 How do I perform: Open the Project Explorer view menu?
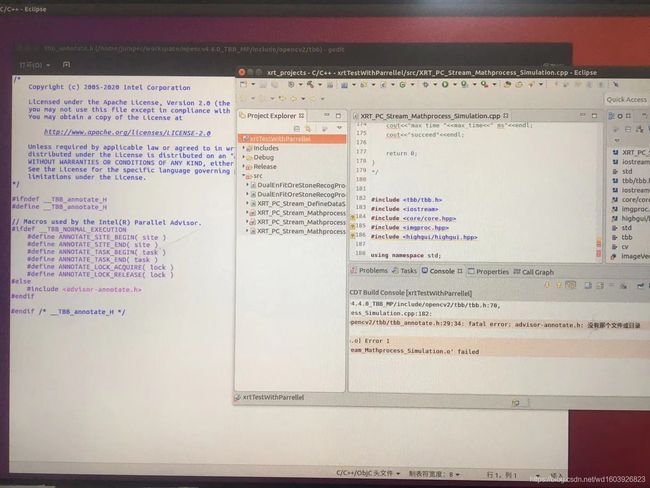tap(340, 128)
